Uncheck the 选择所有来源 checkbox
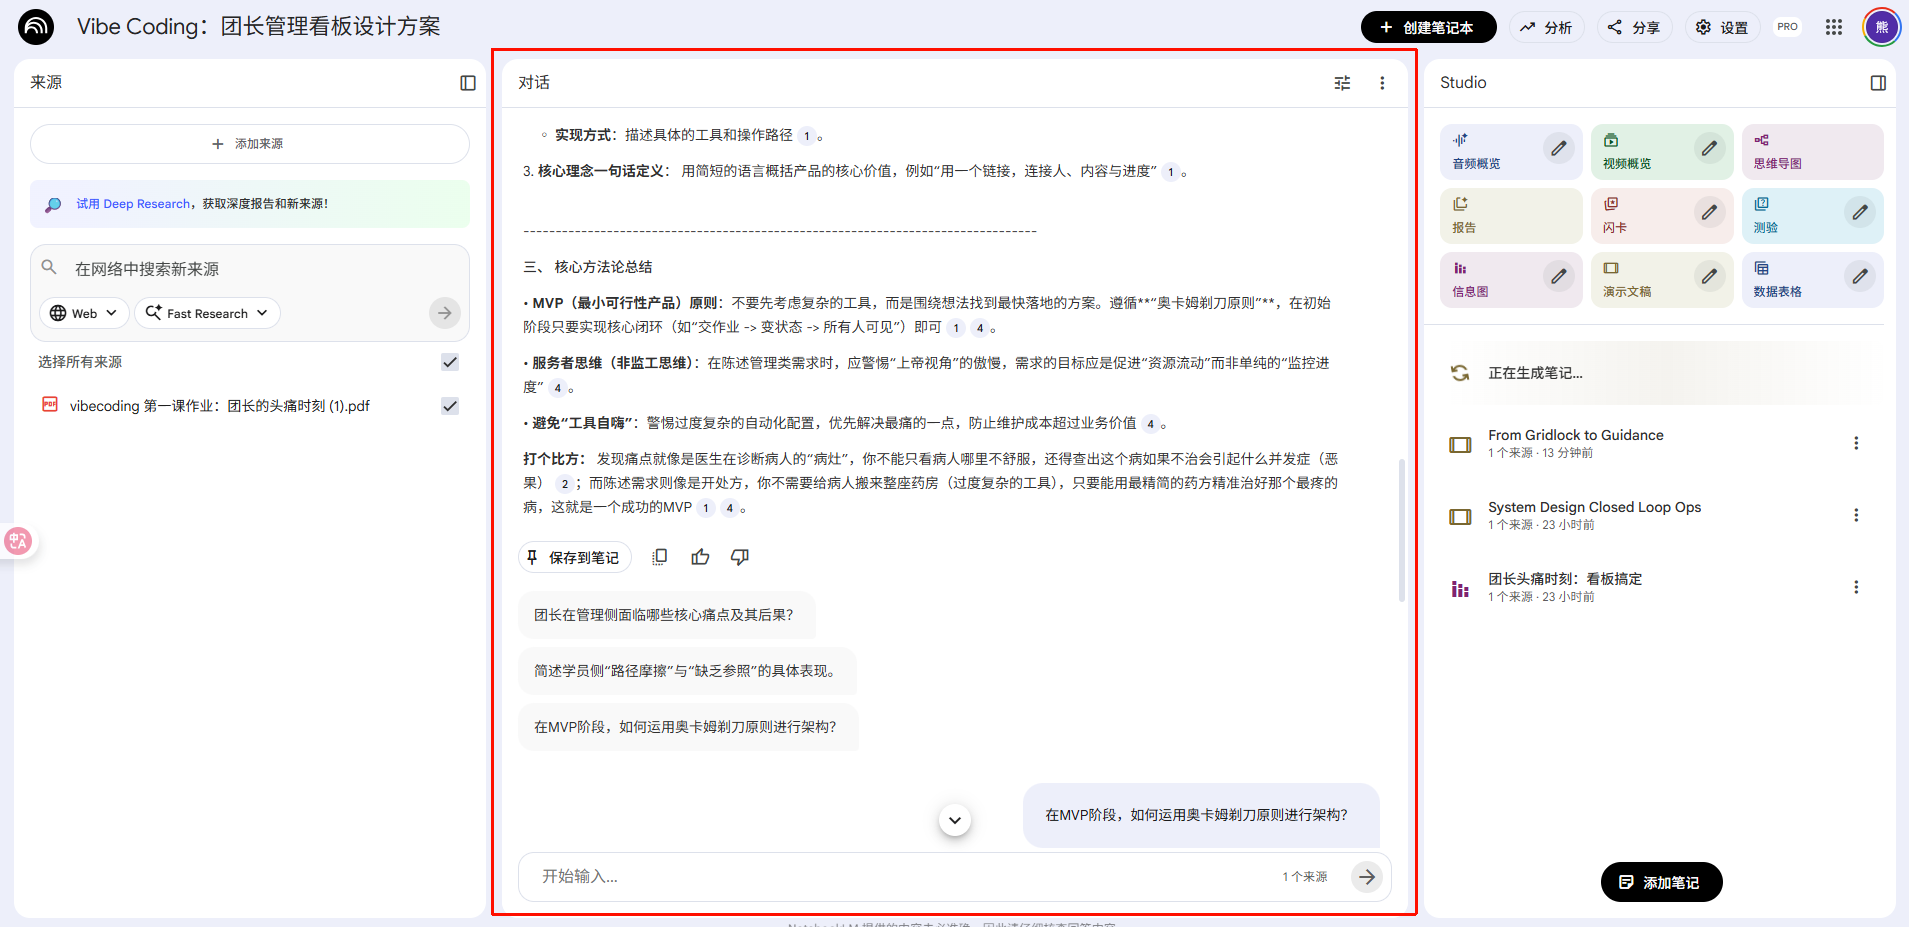The image size is (1909, 927). [450, 362]
